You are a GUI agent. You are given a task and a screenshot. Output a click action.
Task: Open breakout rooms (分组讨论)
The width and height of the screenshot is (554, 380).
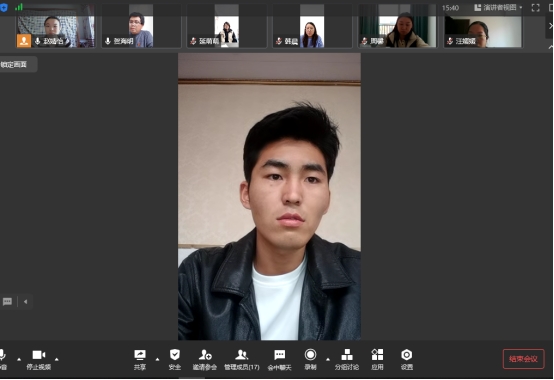[x=347, y=355]
